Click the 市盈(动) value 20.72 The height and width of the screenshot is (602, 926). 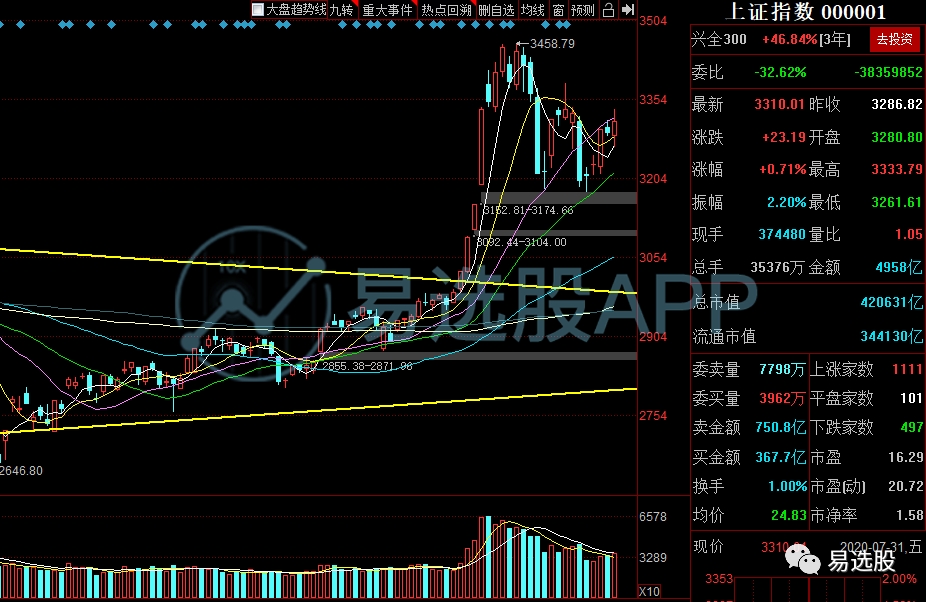(905, 486)
